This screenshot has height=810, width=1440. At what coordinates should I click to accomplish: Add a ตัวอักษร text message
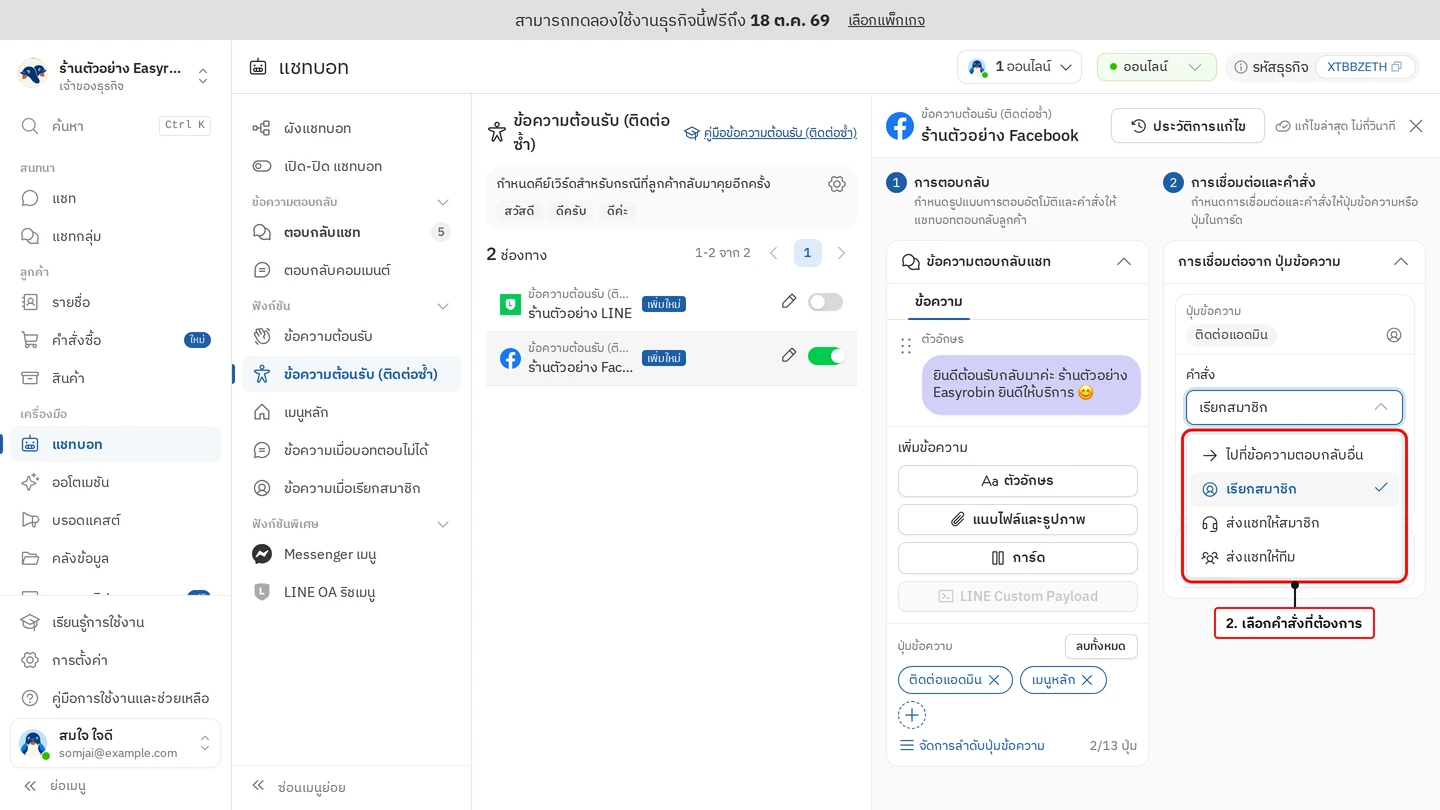(1017, 481)
